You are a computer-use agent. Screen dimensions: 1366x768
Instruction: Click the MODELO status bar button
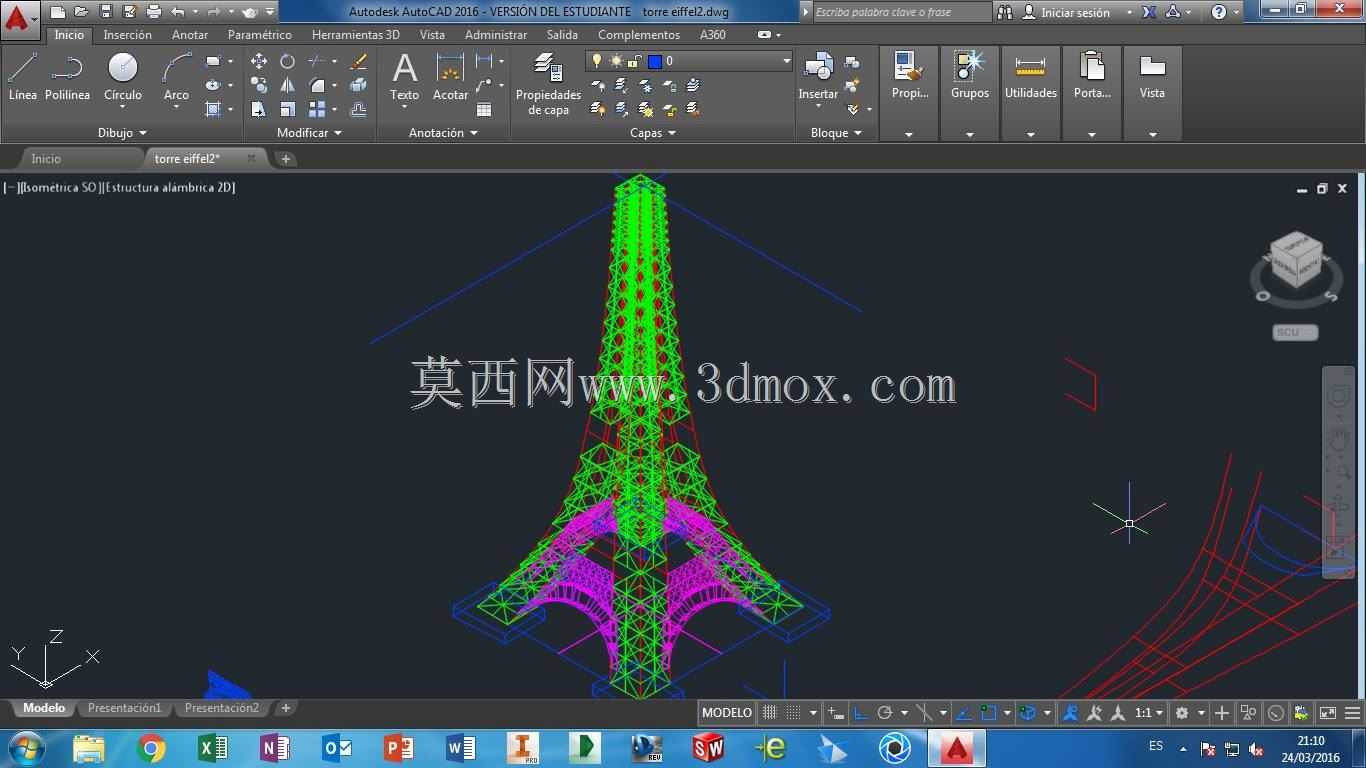[727, 713]
